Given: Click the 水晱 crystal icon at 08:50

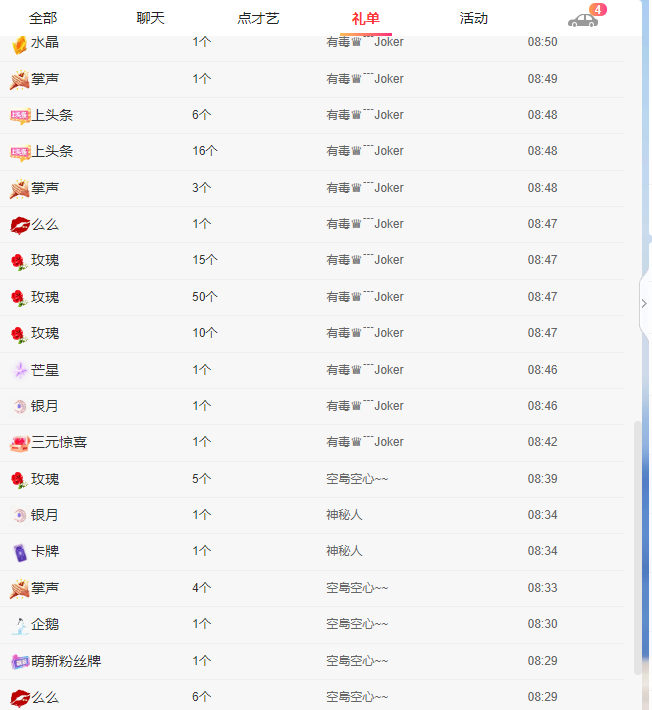Looking at the screenshot, I should click(19, 44).
